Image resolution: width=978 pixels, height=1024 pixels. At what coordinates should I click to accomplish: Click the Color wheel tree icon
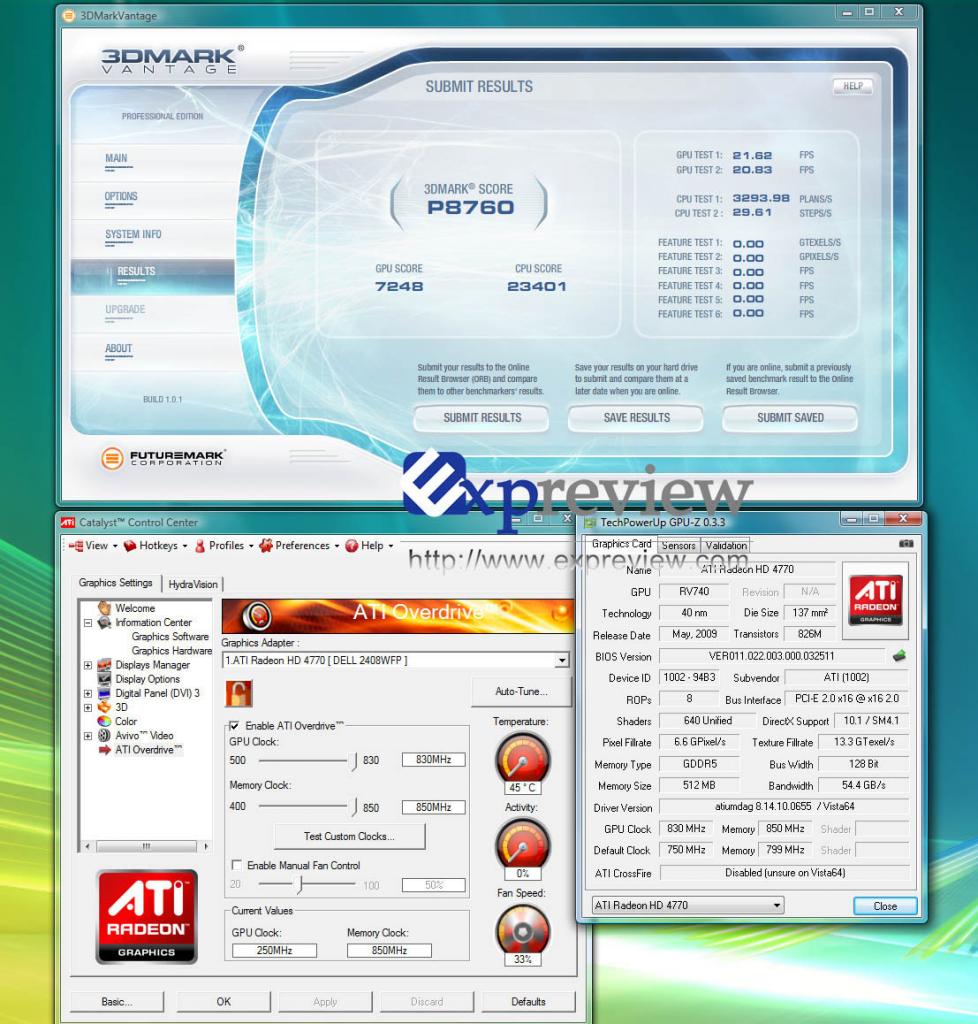point(104,721)
